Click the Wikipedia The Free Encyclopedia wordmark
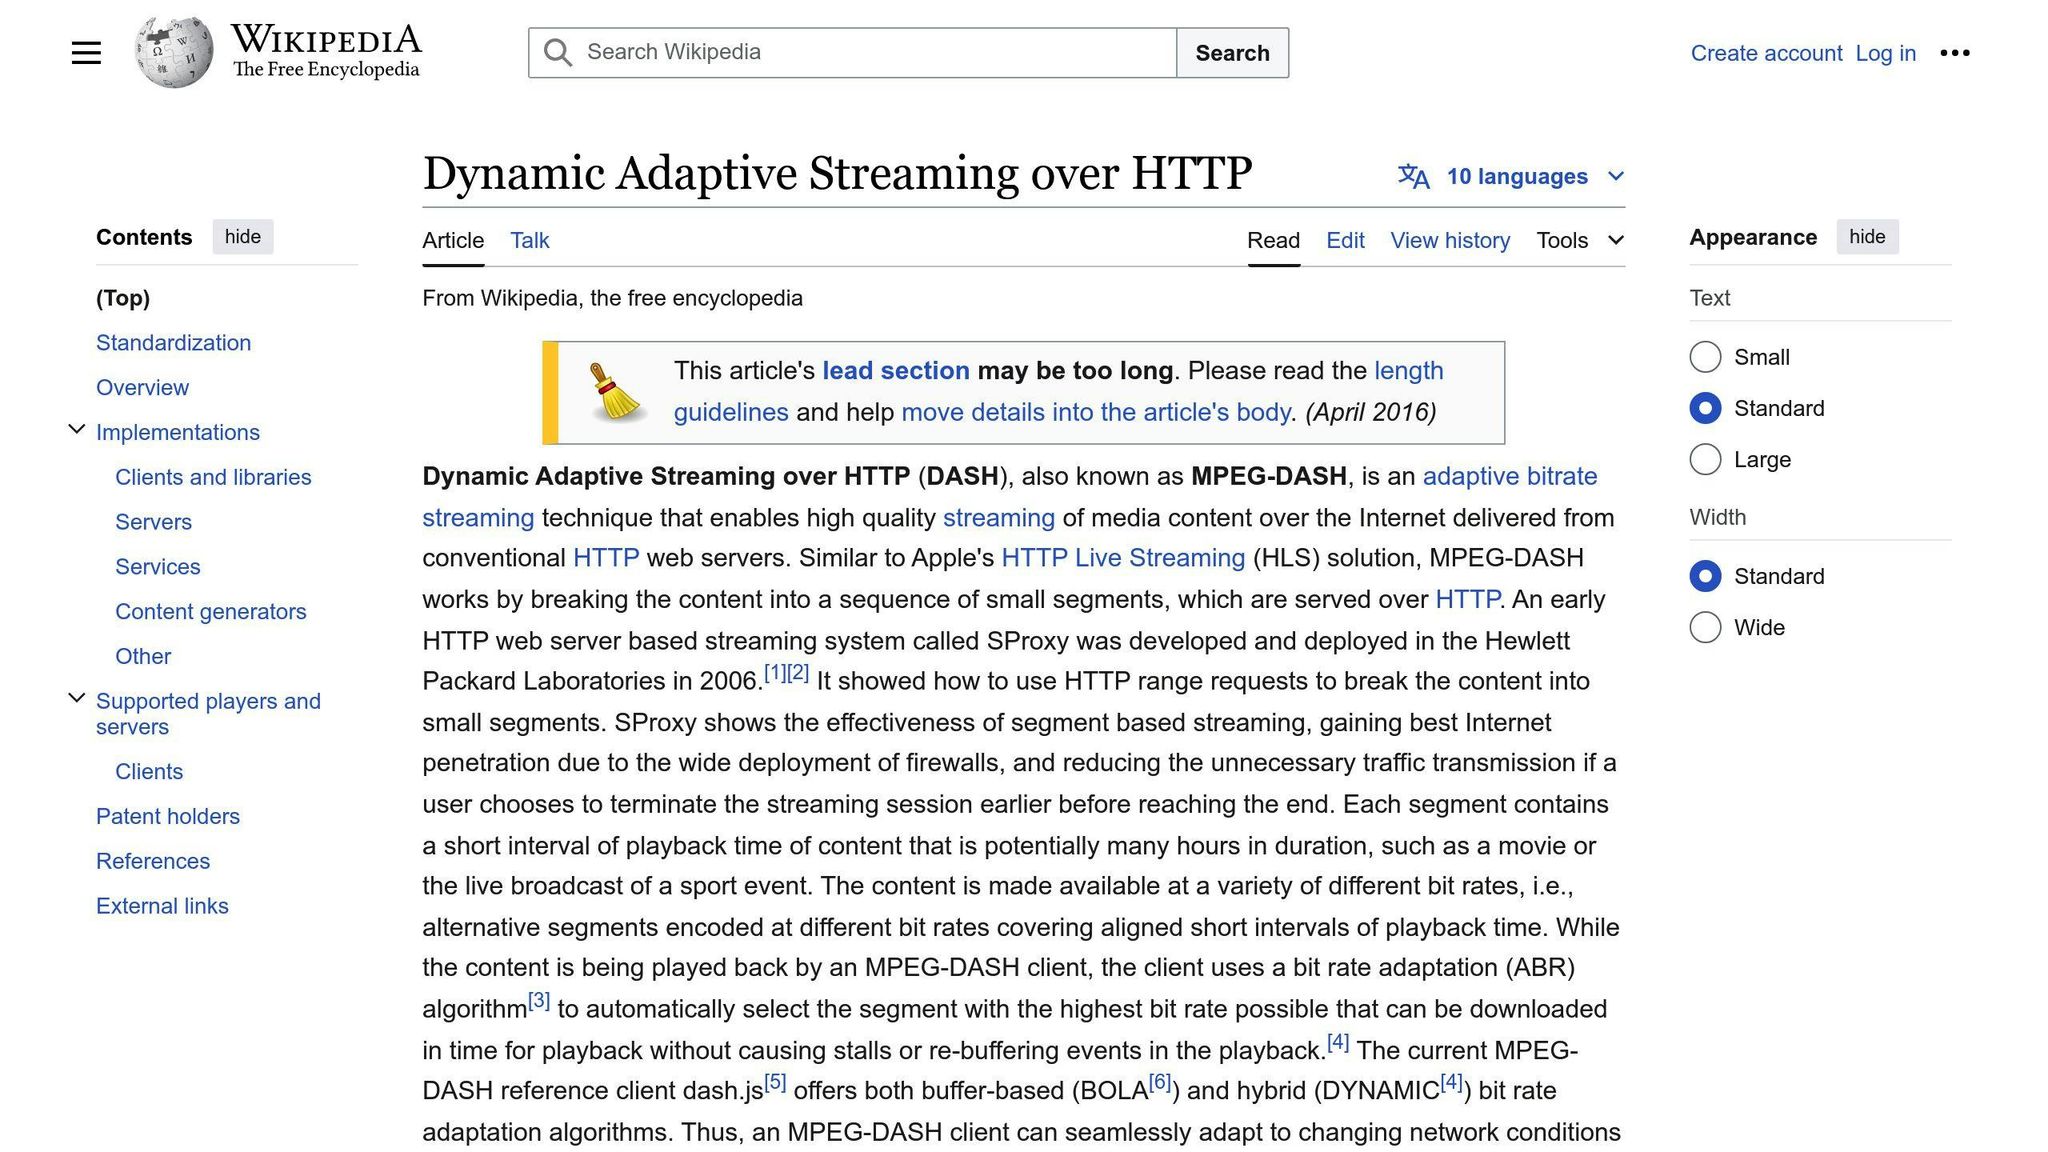The width and height of the screenshot is (2048, 1152). (x=326, y=51)
